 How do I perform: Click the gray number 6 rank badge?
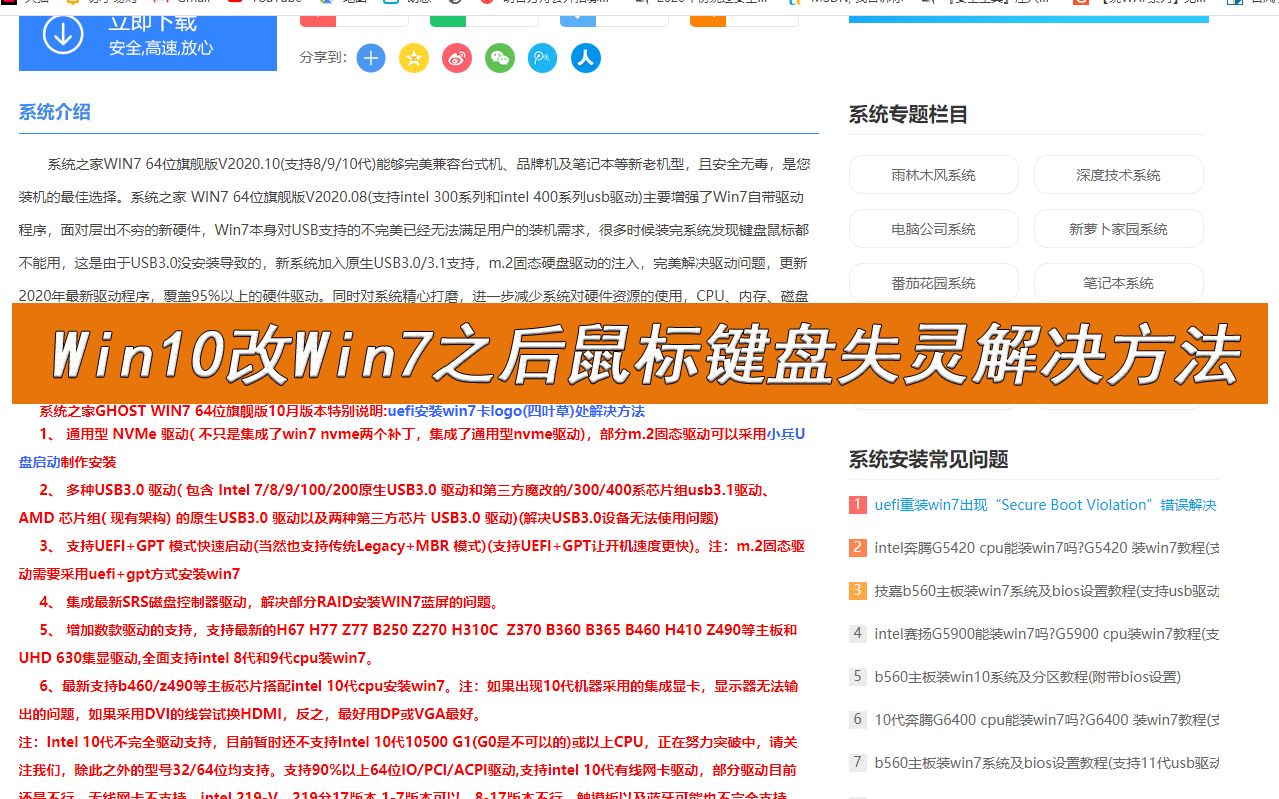pyautogui.click(x=858, y=720)
